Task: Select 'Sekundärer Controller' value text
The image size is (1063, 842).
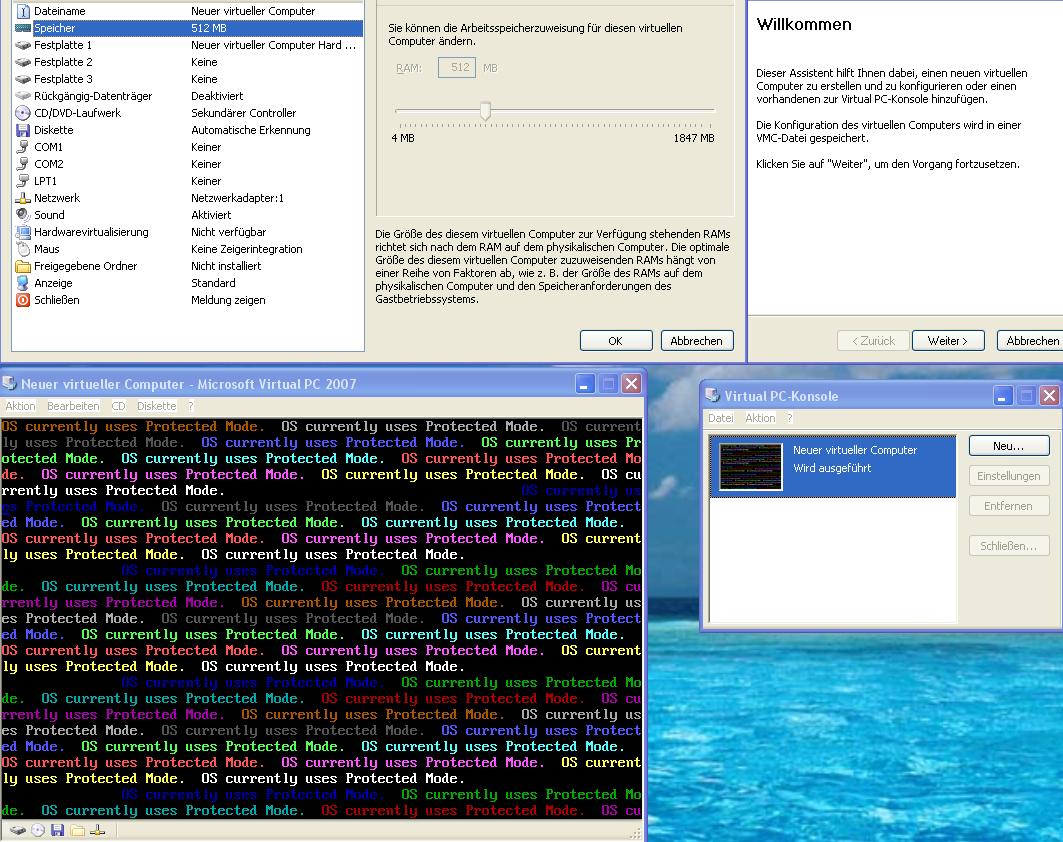Action: point(243,113)
